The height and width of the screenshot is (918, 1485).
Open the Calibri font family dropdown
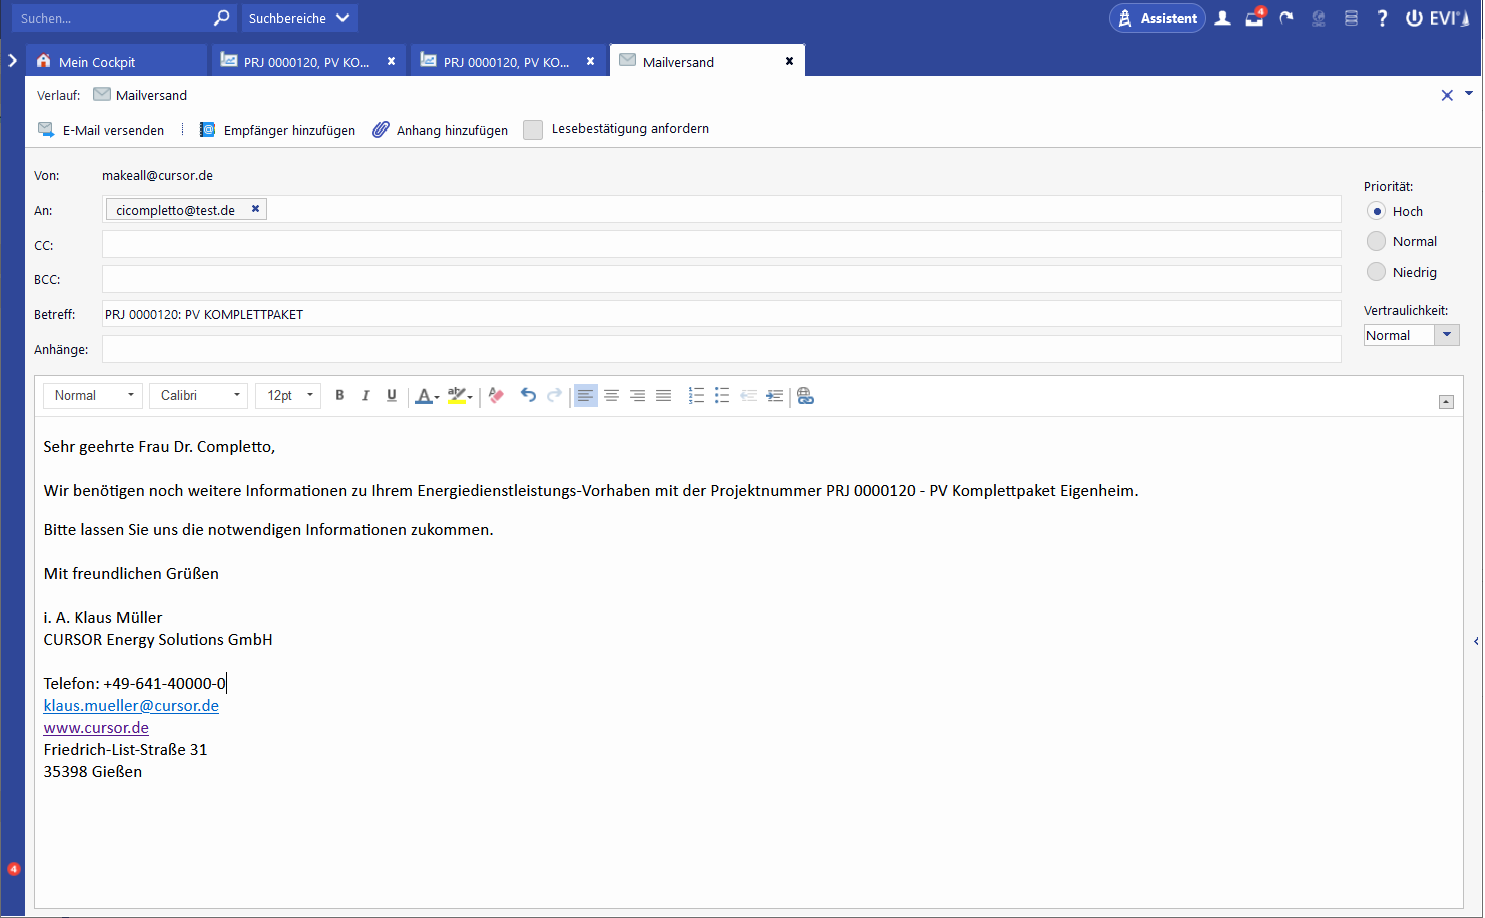(199, 396)
